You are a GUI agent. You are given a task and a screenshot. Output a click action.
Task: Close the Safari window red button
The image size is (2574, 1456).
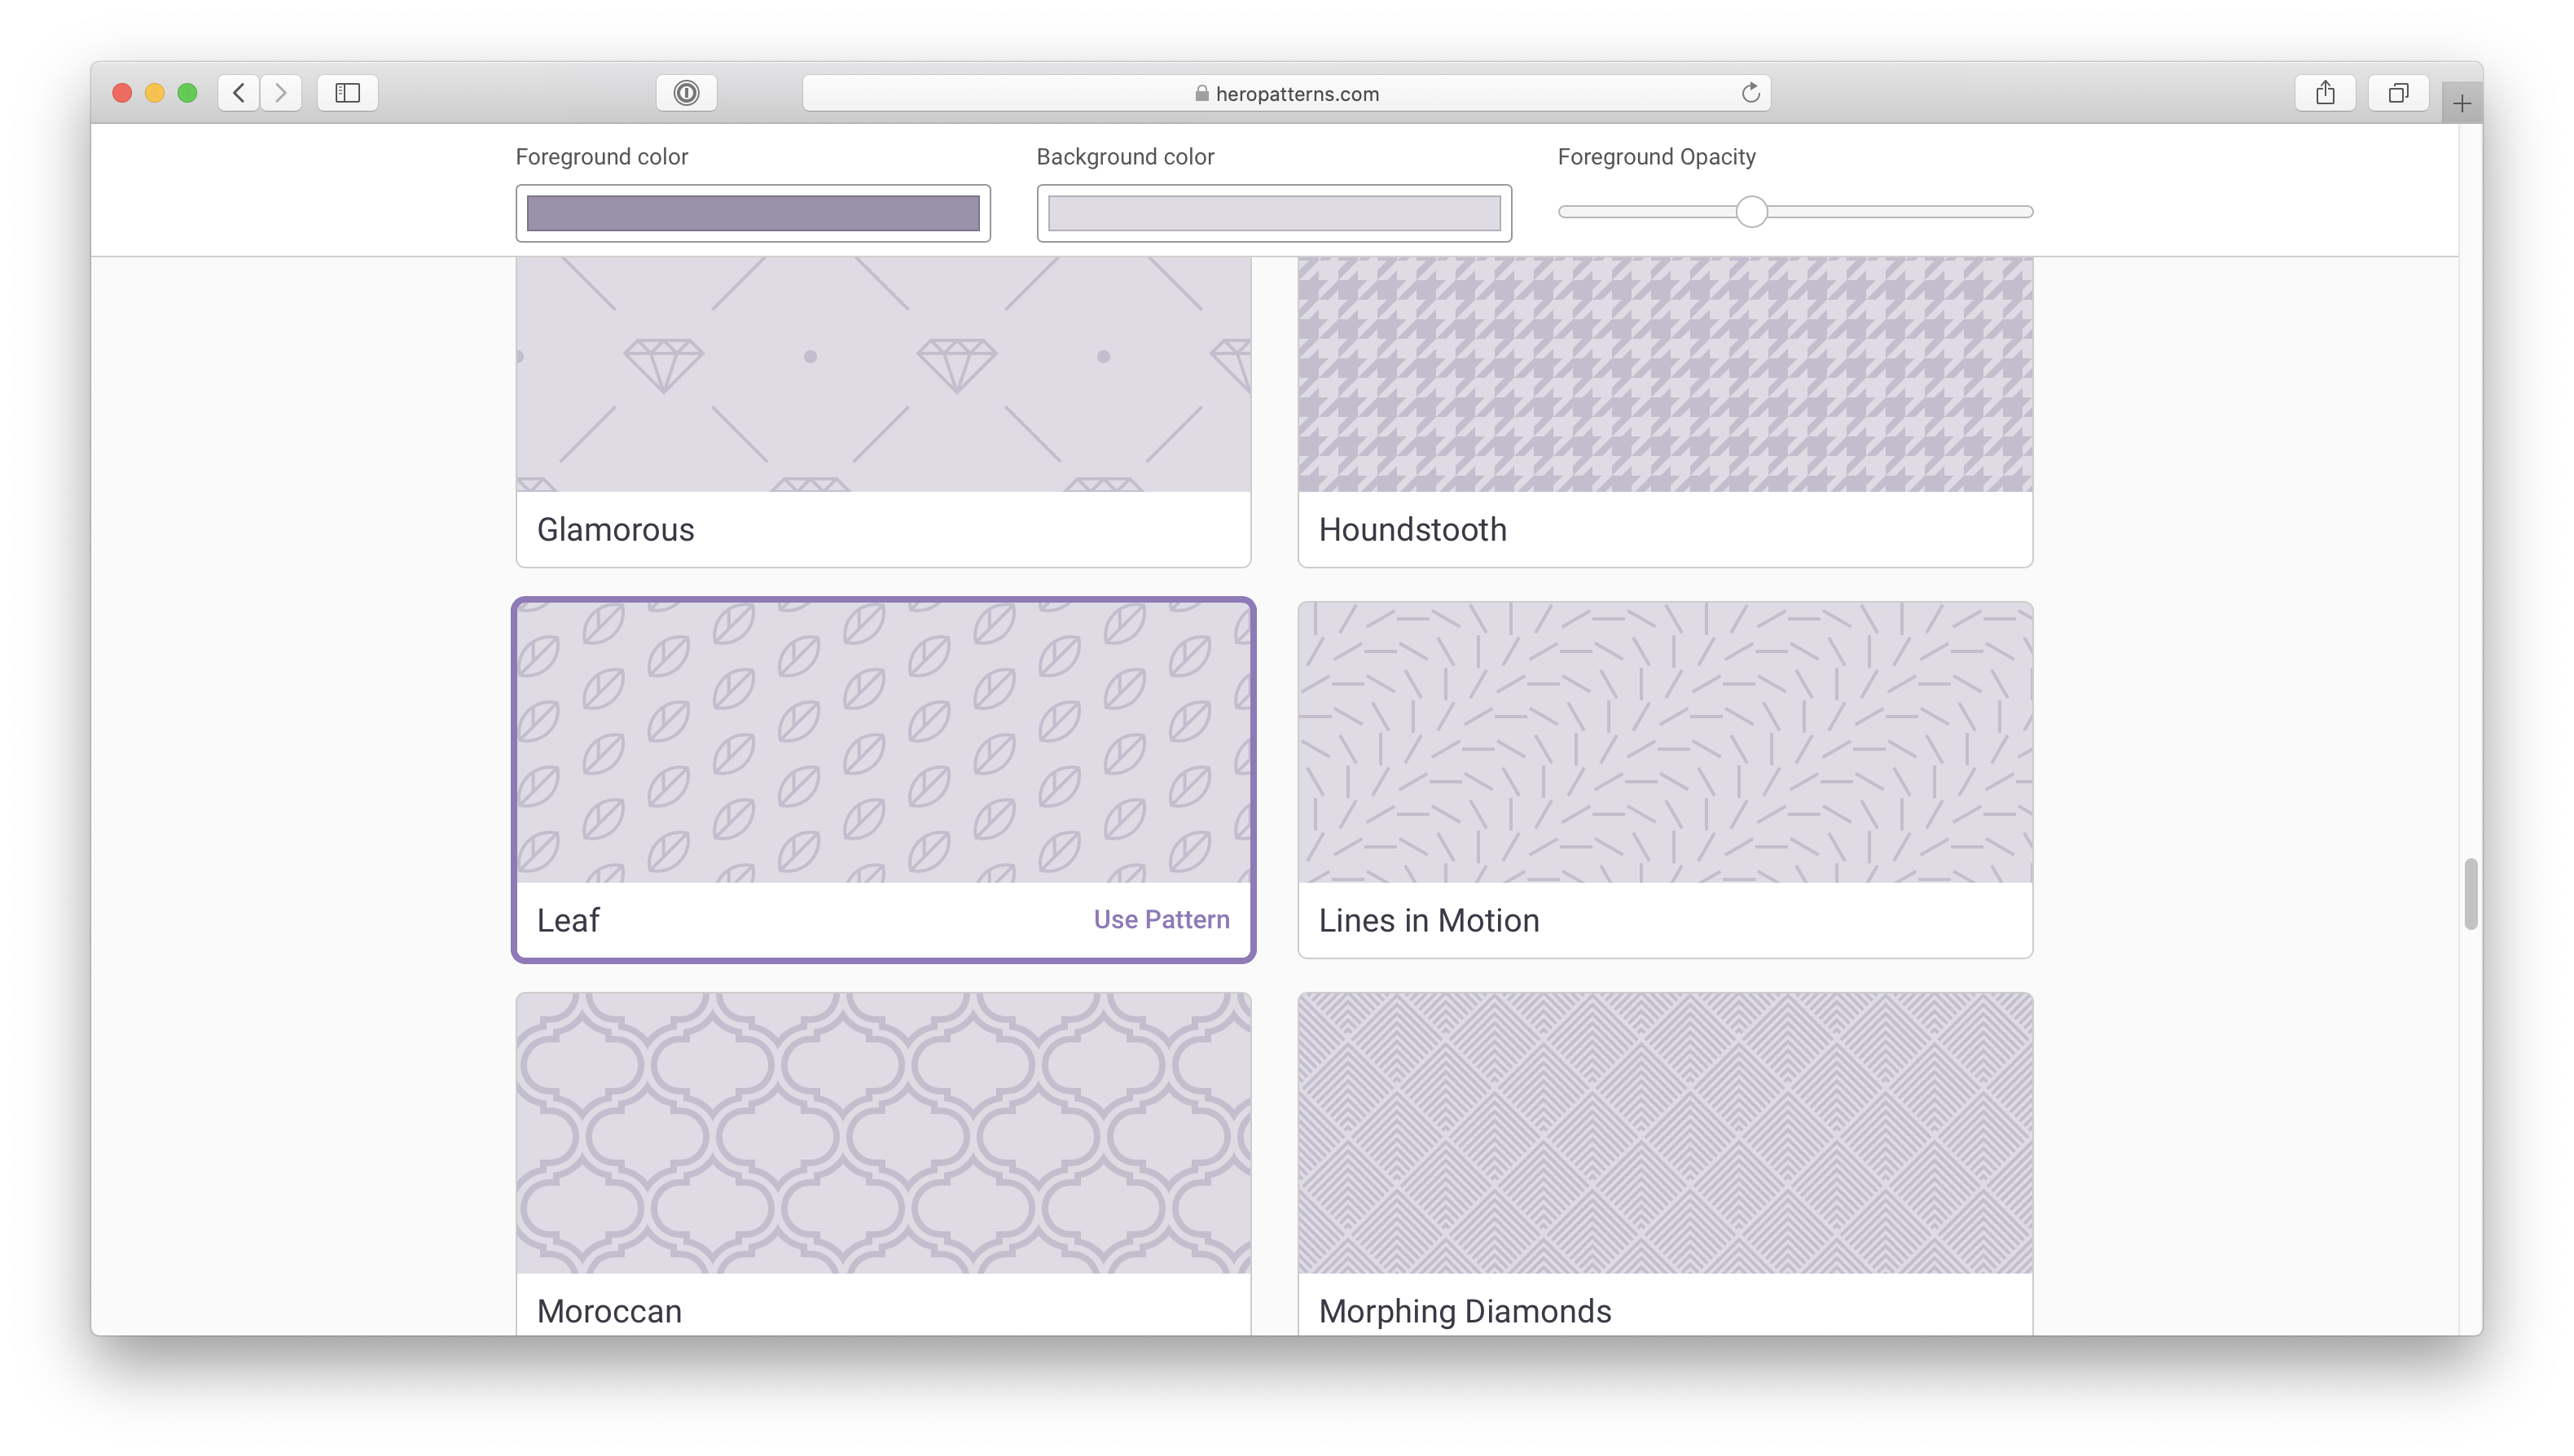(122, 93)
